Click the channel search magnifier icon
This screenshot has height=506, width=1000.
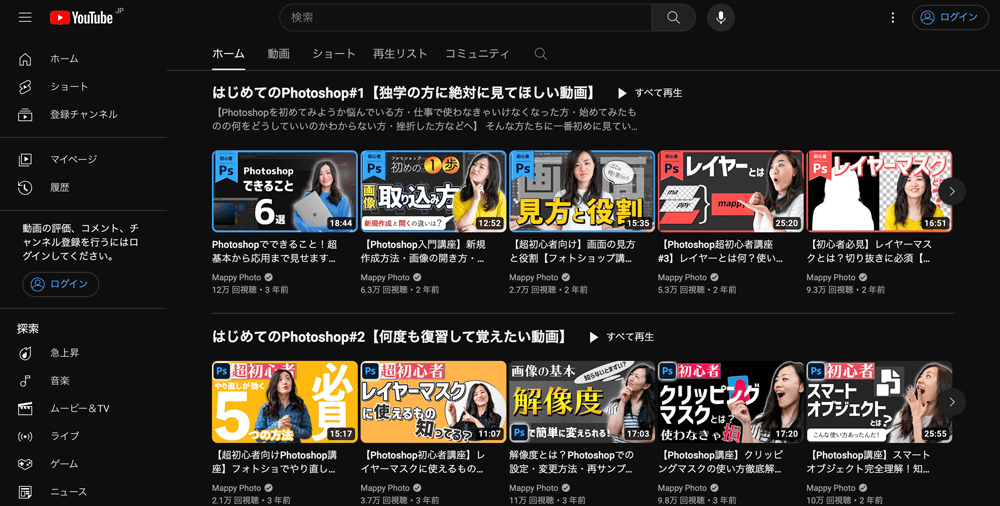pos(541,54)
